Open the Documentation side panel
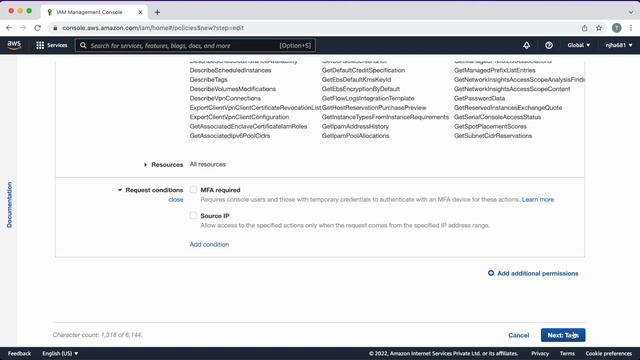Image resolution: width=640 pixels, height=360 pixels. 9,204
